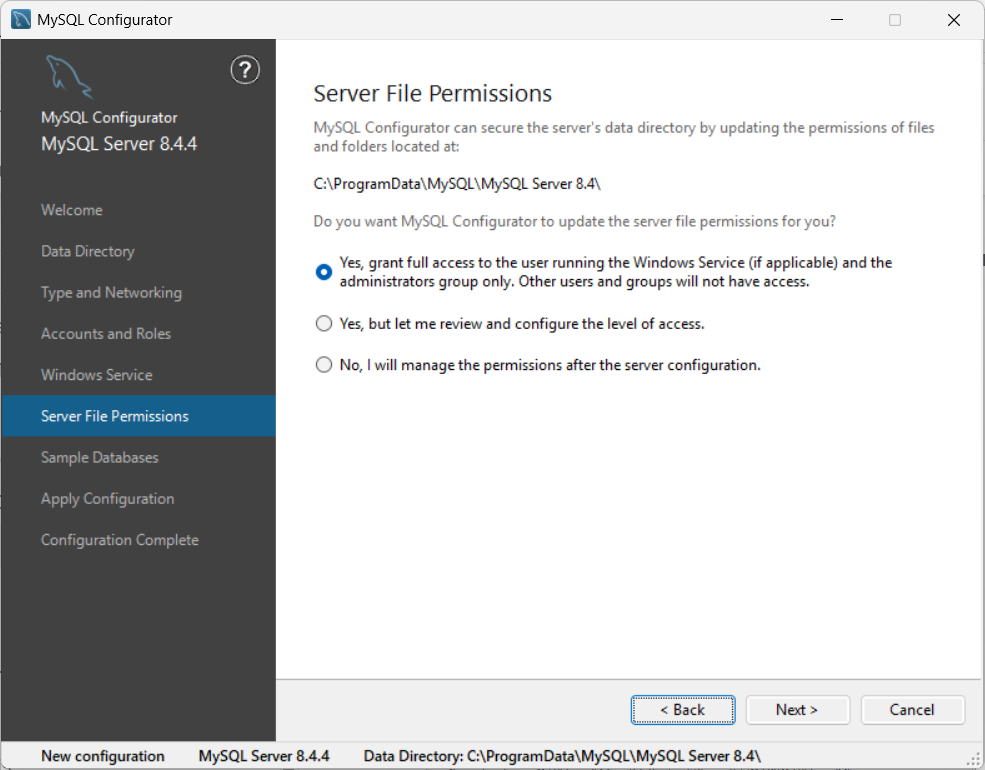Image resolution: width=985 pixels, height=770 pixels.
Task: Open the Accounts and Roles step
Action: [x=104, y=333]
